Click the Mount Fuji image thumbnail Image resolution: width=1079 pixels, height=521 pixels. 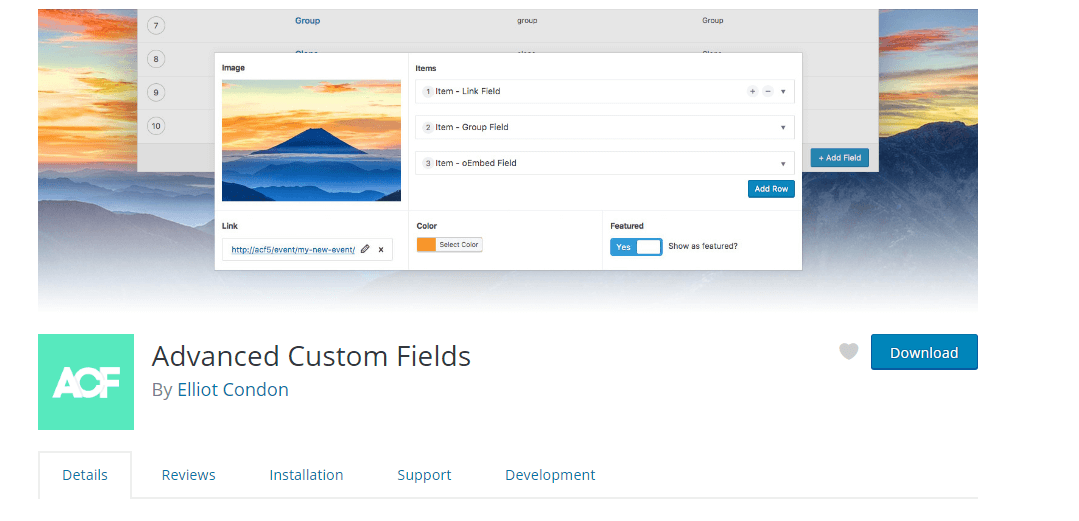(x=311, y=140)
